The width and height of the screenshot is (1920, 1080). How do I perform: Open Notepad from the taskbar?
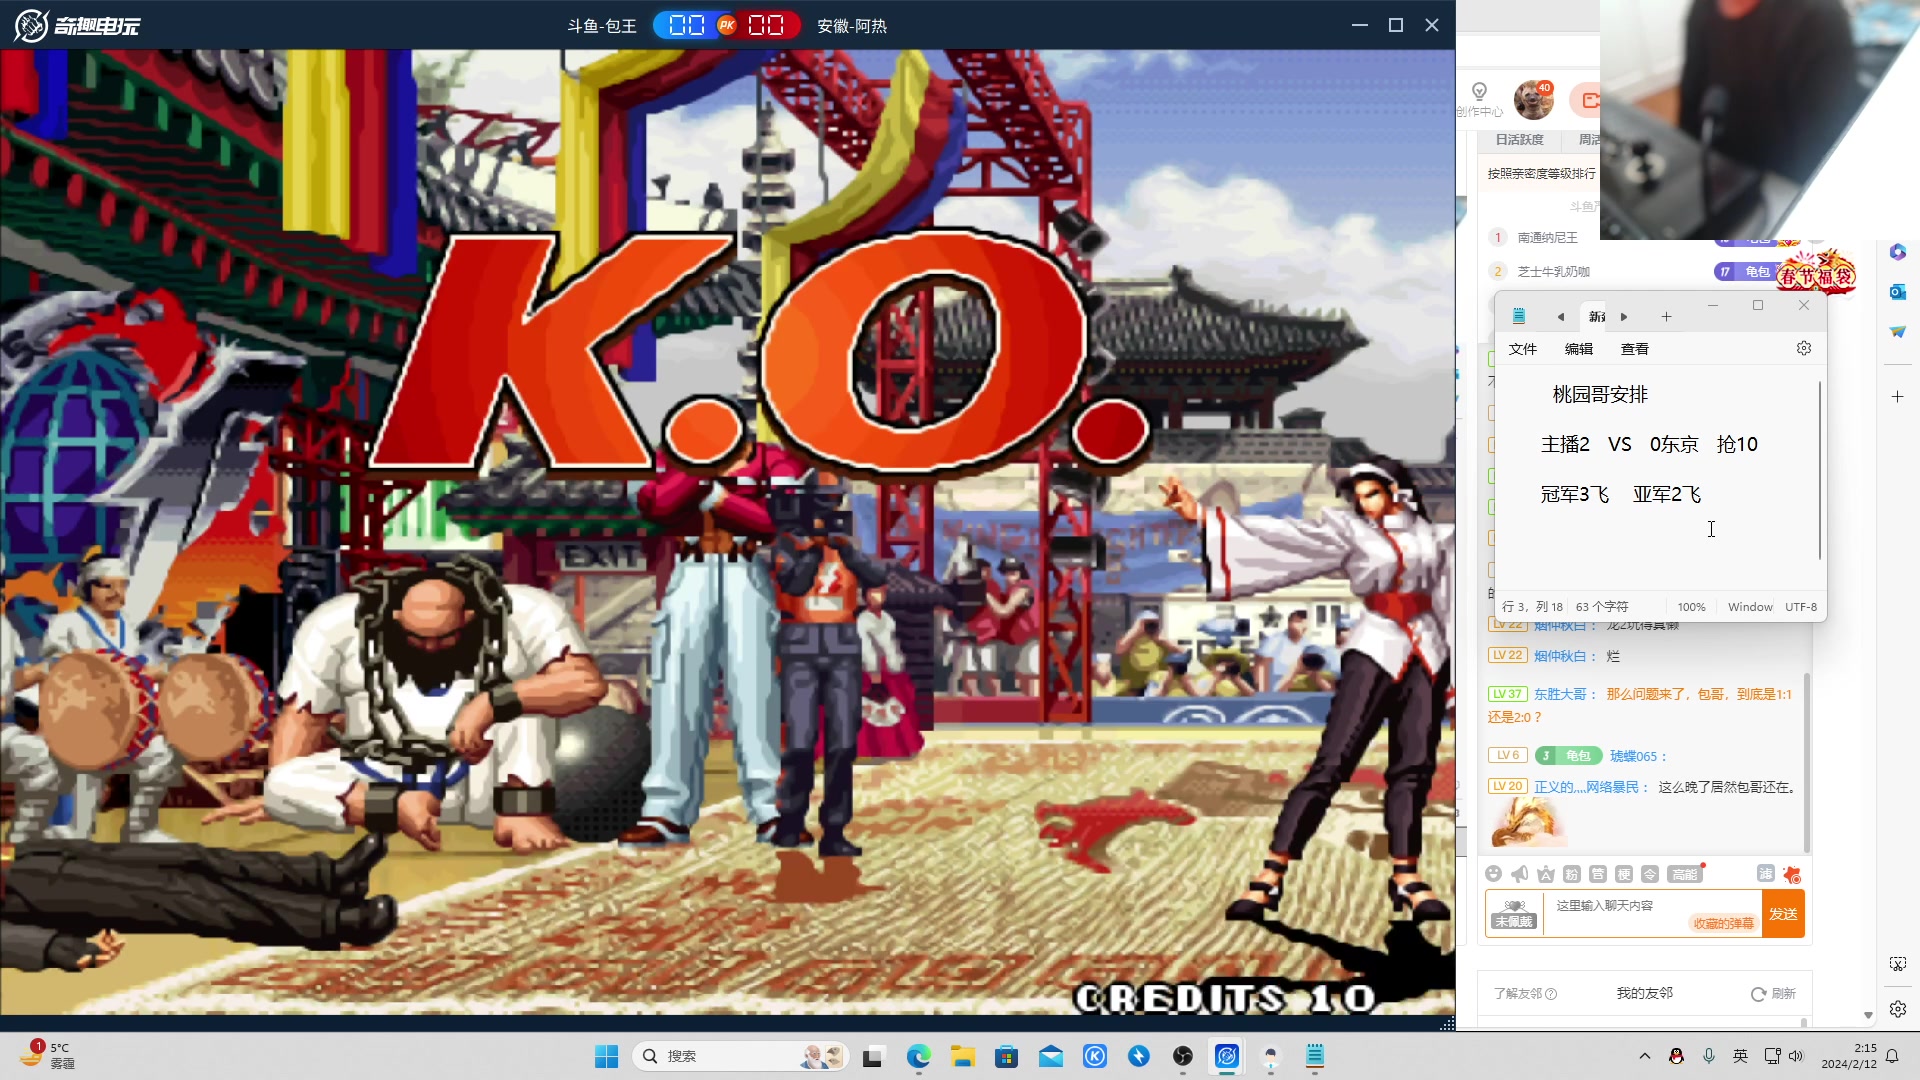[1315, 1056]
